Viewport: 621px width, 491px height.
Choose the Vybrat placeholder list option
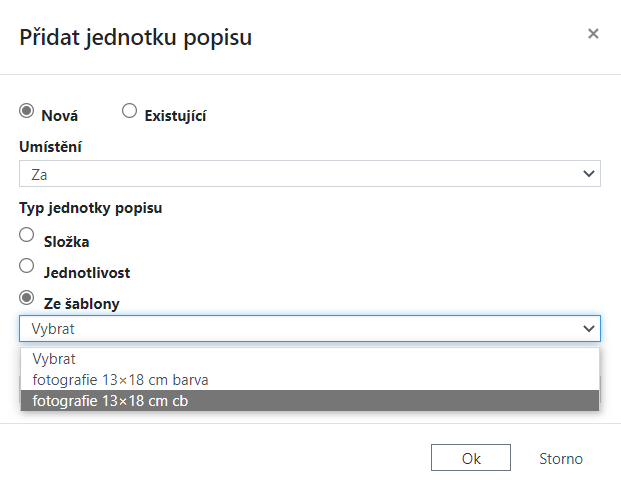(54, 359)
